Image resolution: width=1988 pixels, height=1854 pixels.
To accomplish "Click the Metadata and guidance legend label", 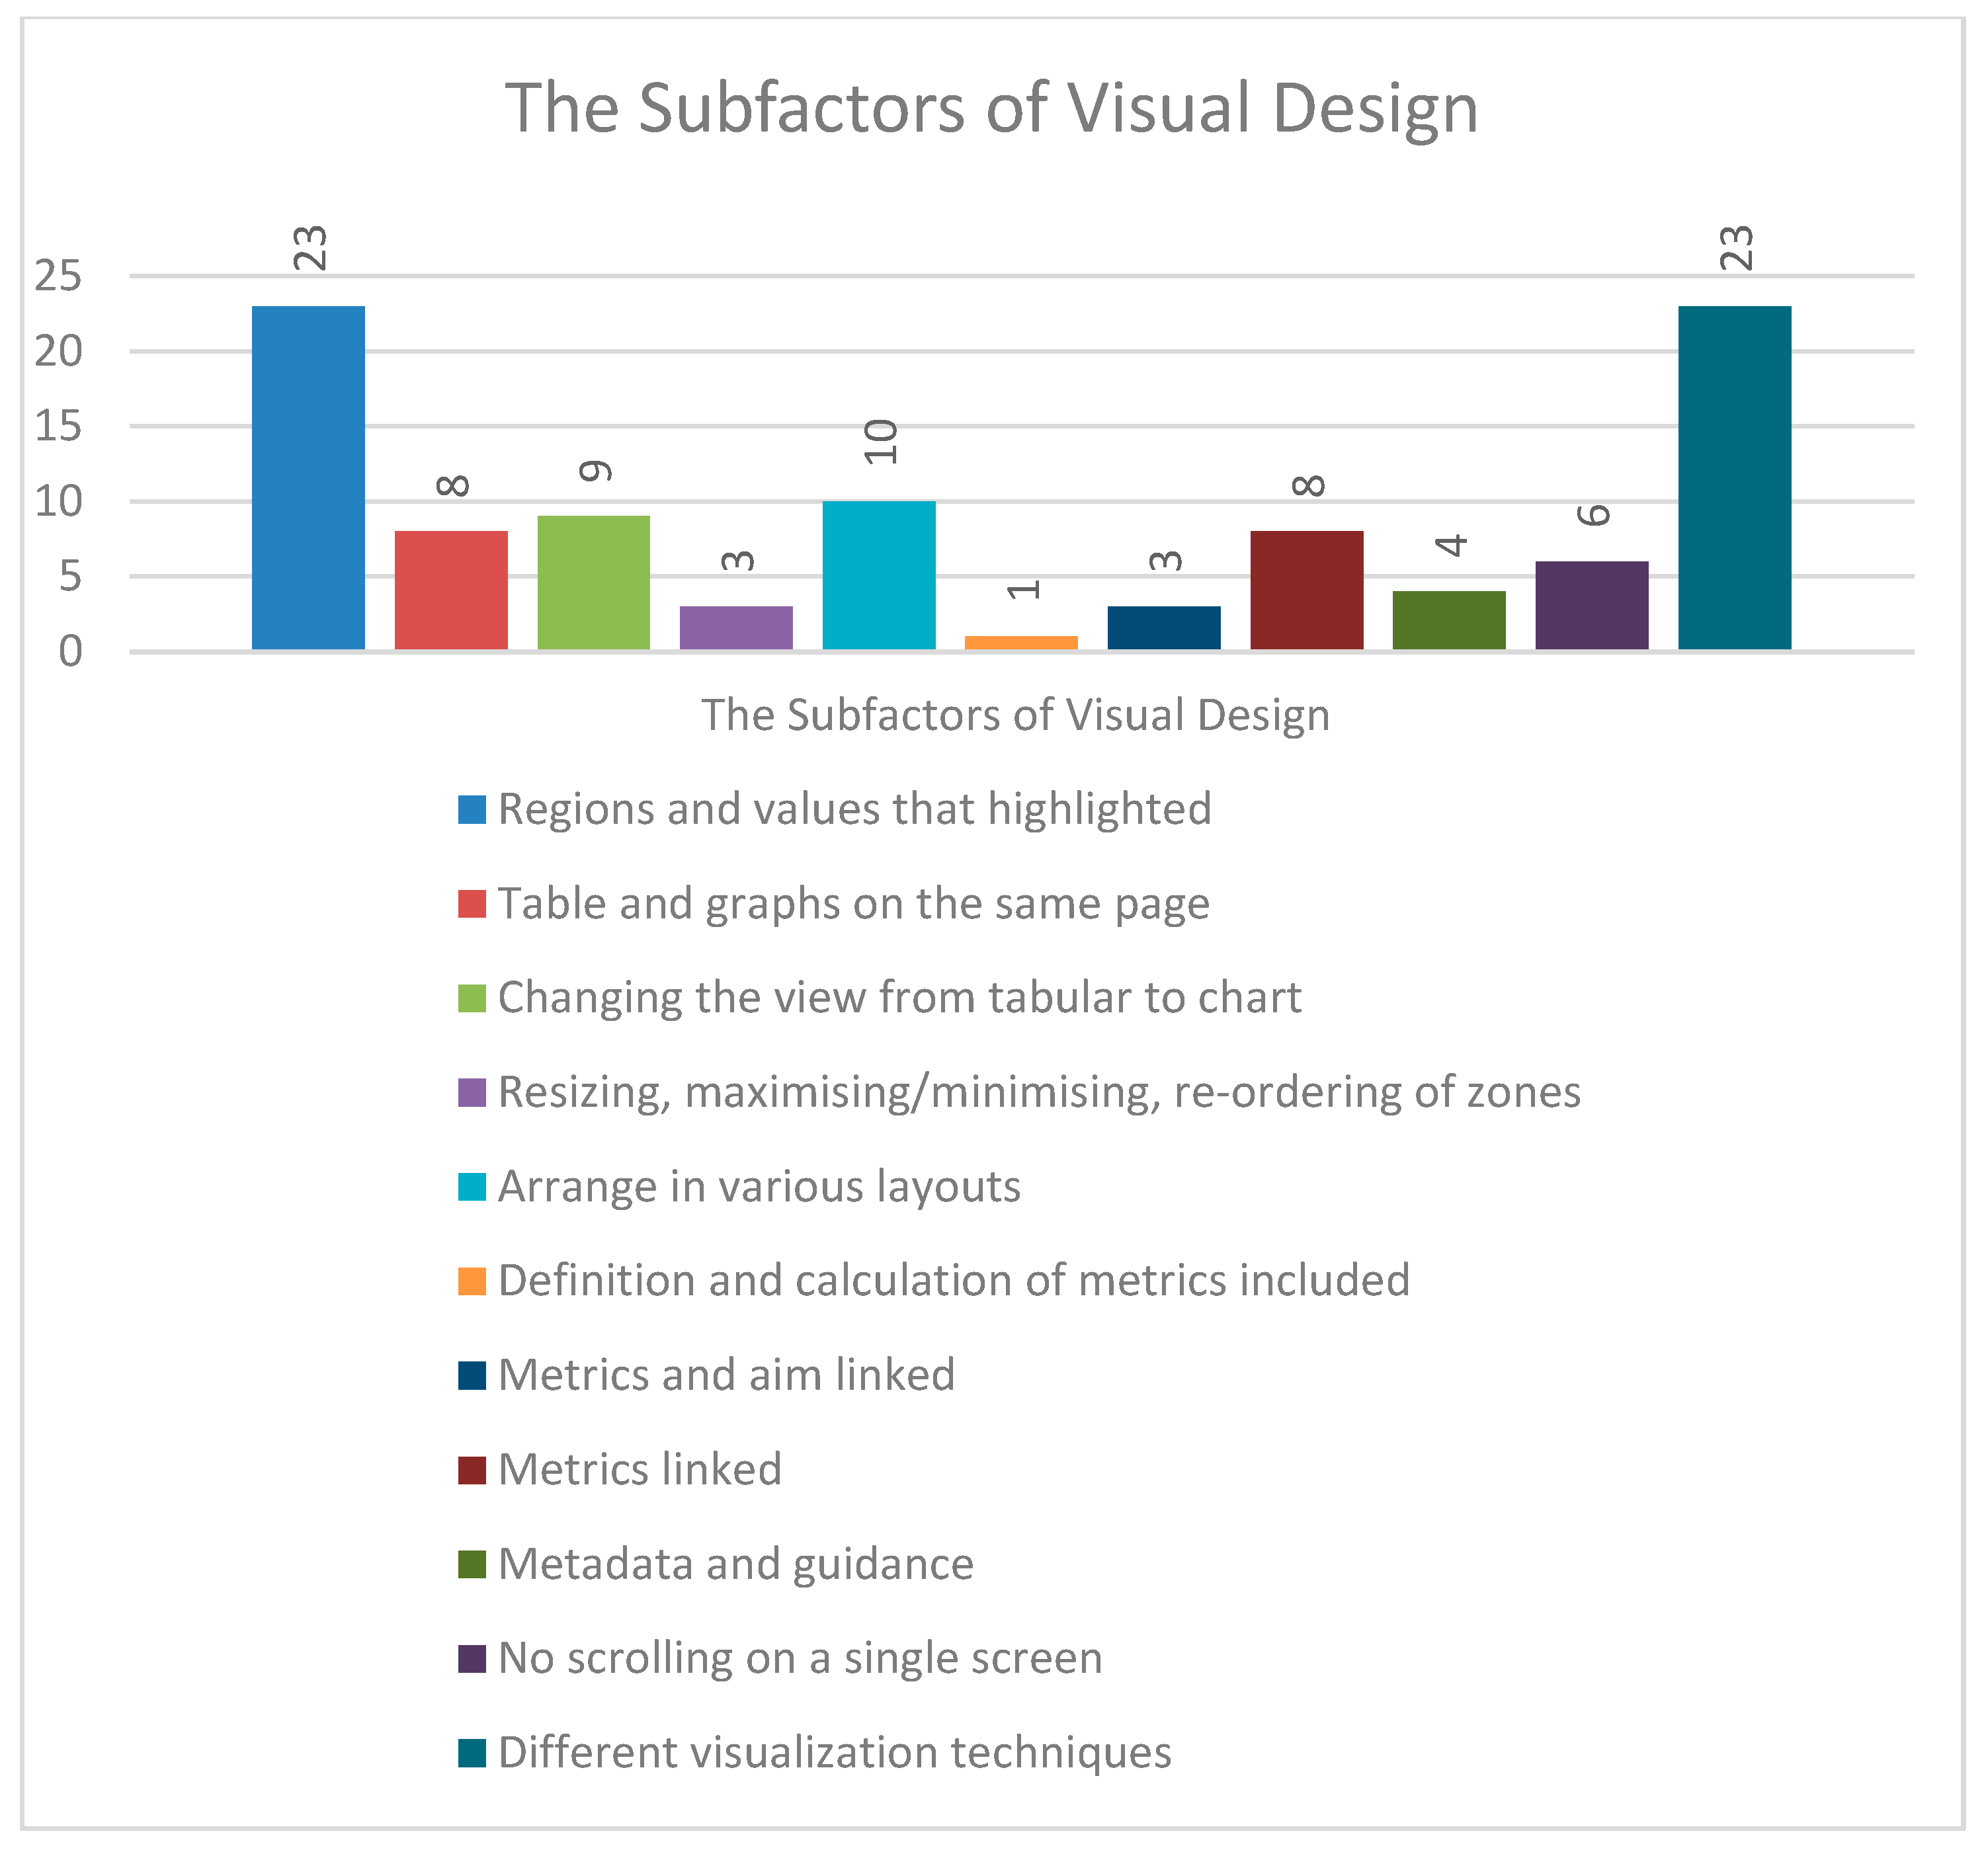I will coord(735,1564).
